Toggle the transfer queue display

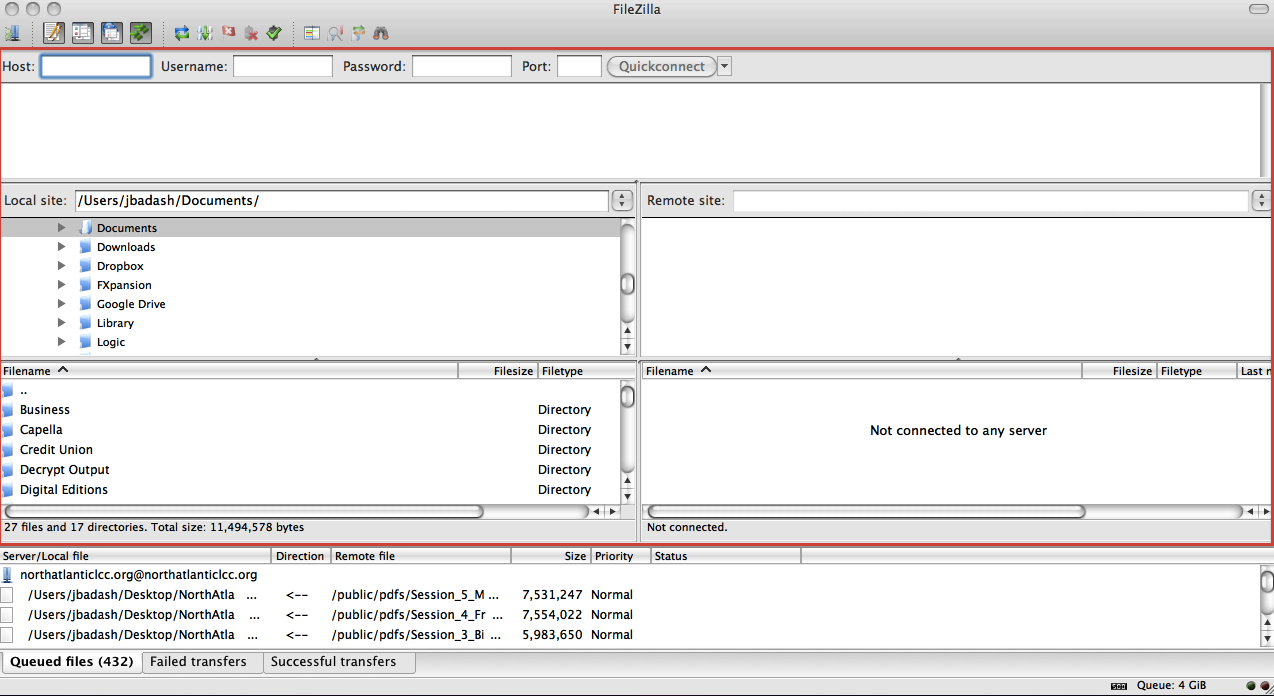140,33
